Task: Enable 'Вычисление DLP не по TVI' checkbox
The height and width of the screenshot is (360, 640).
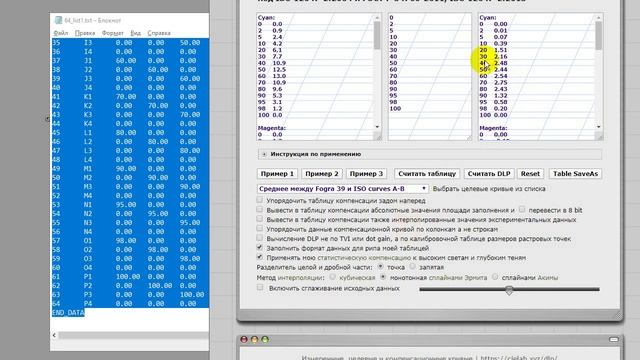Action: point(260,238)
